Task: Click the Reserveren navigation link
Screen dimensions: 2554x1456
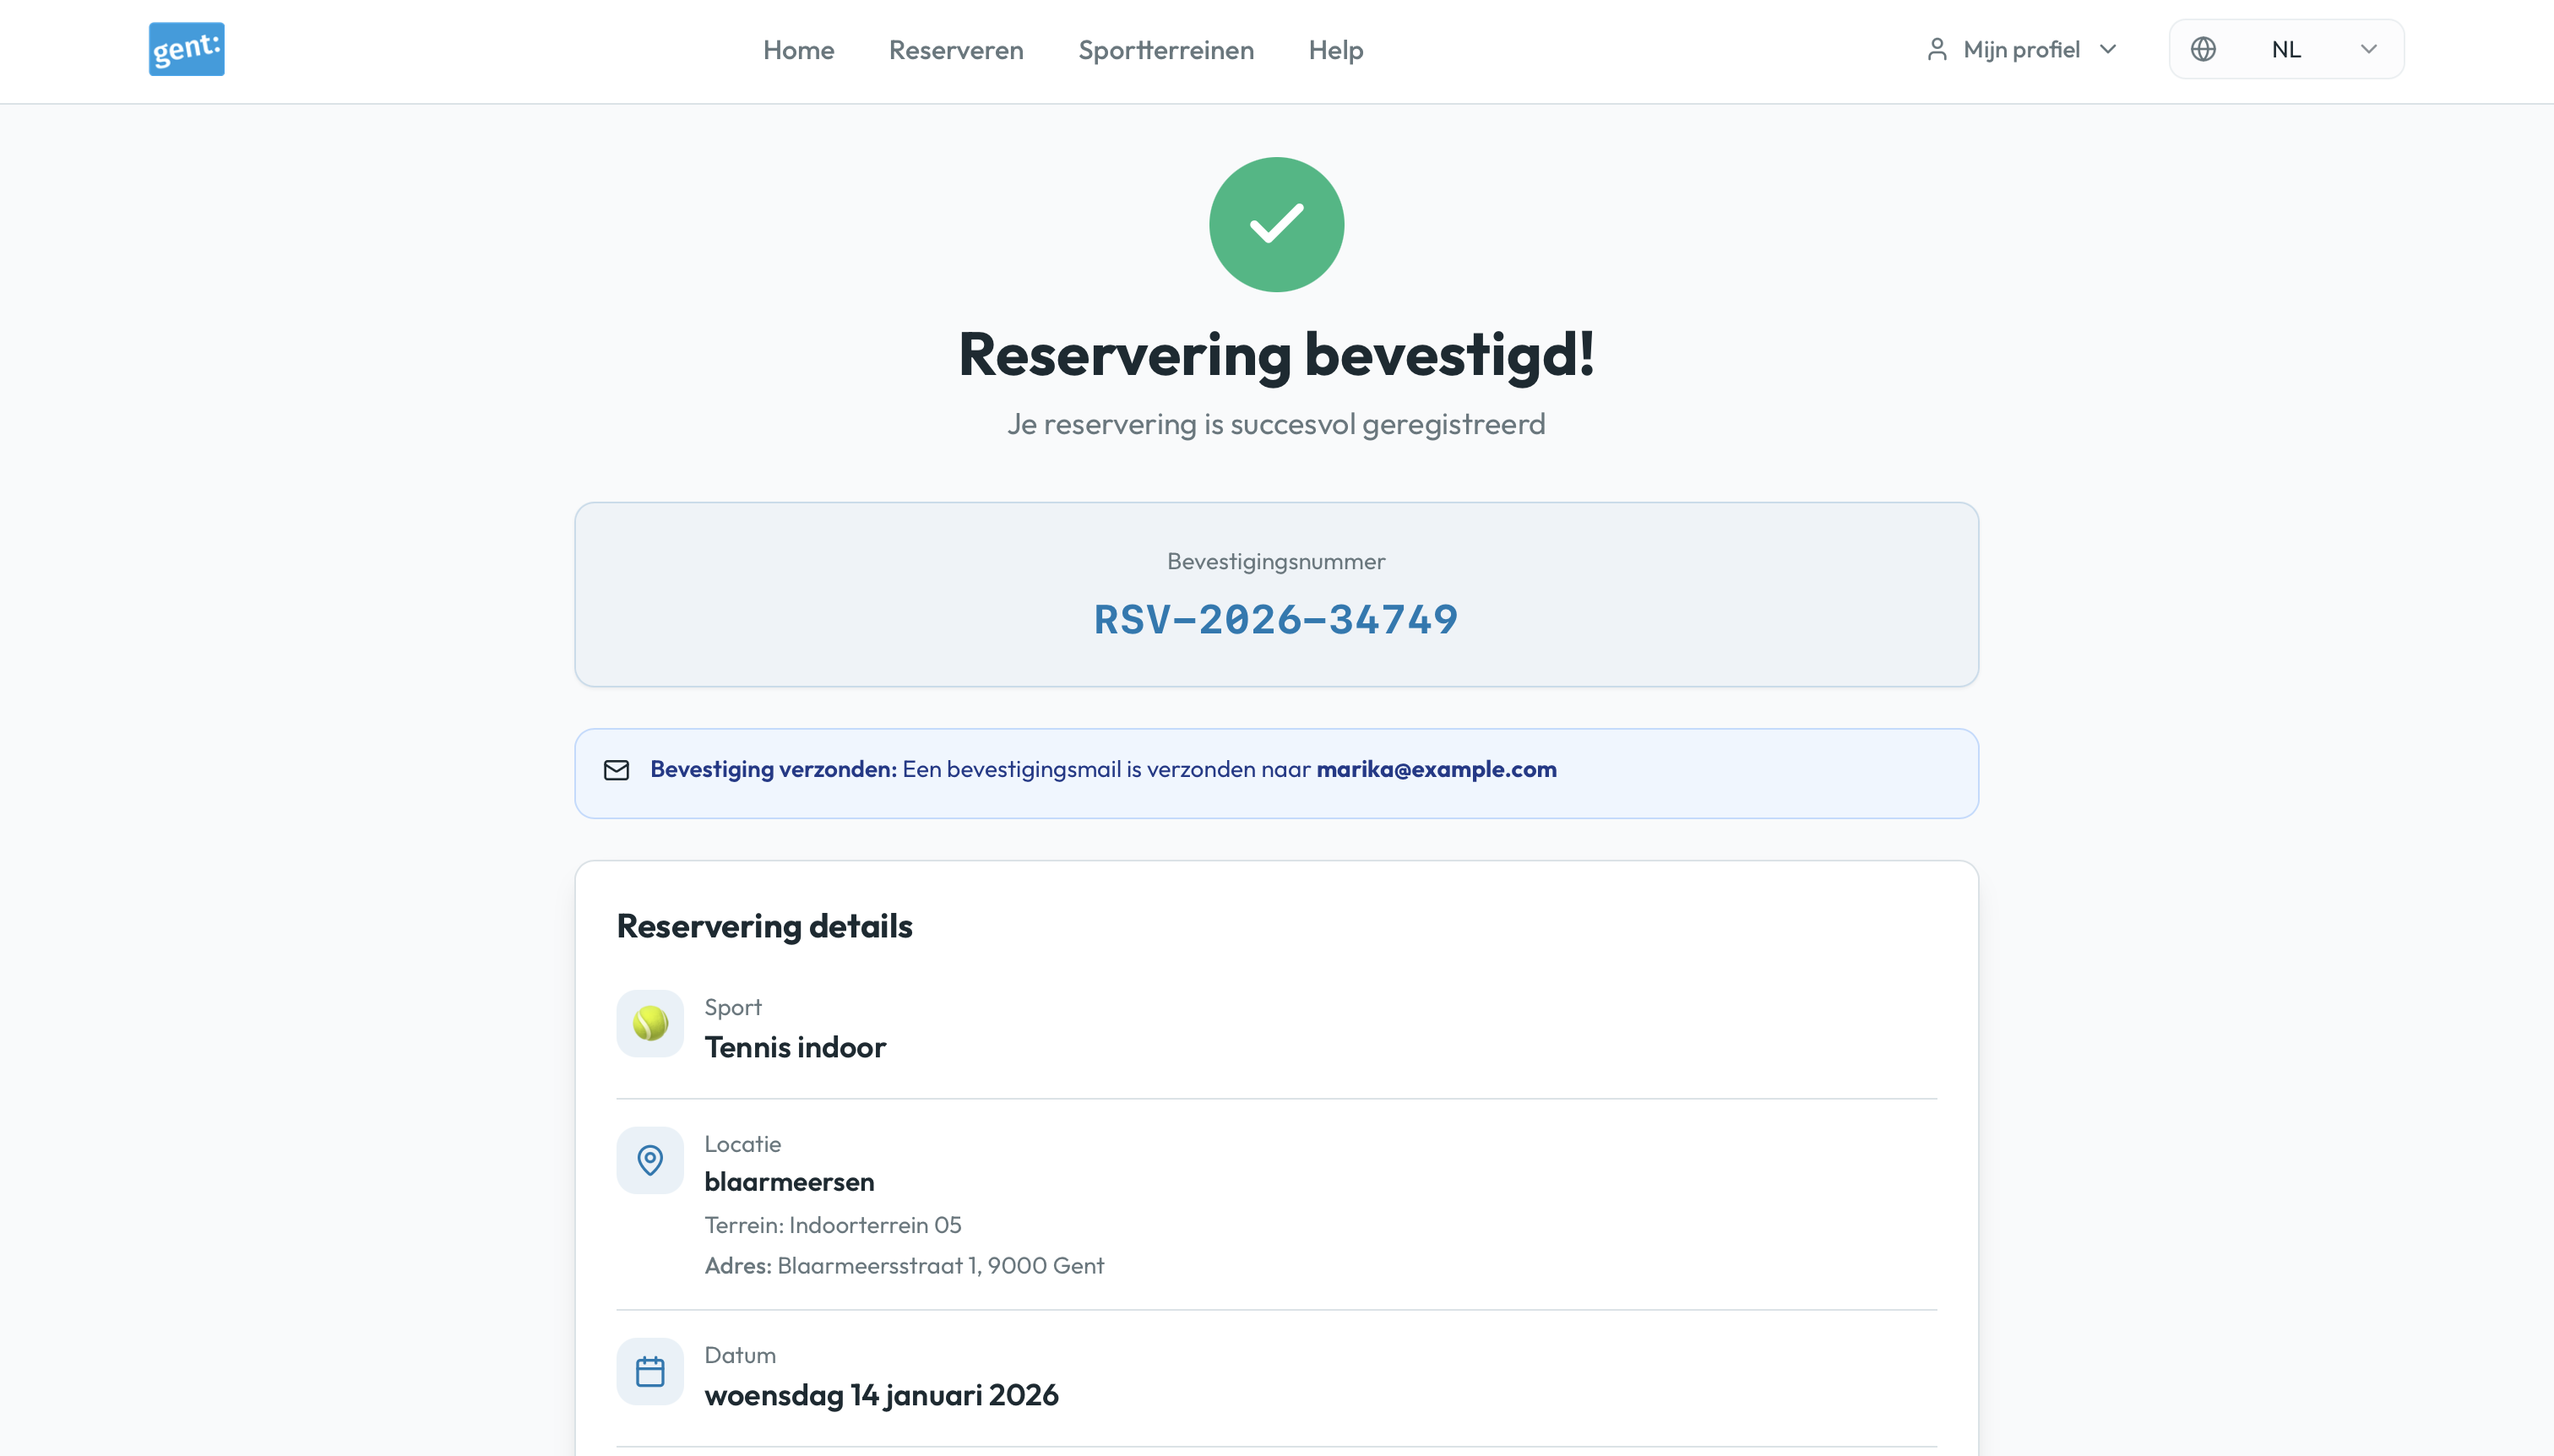Action: (x=954, y=50)
